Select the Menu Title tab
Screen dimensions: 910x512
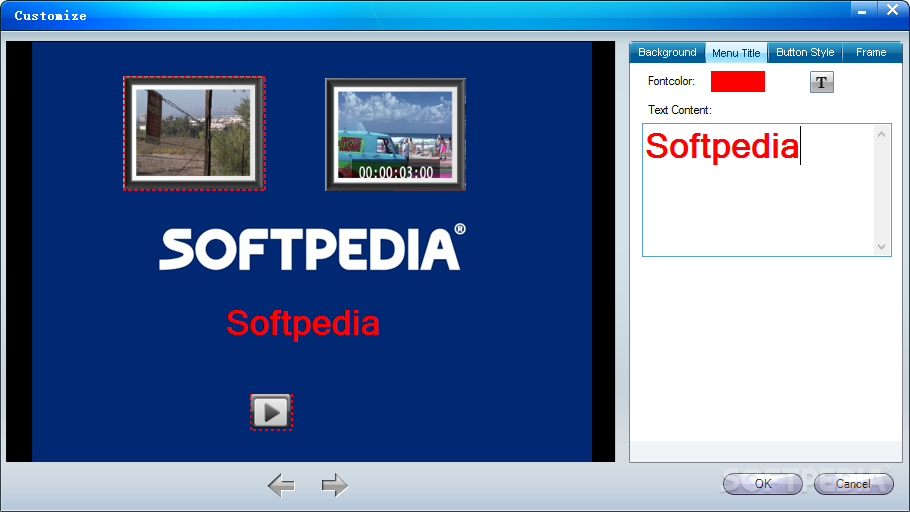point(736,53)
